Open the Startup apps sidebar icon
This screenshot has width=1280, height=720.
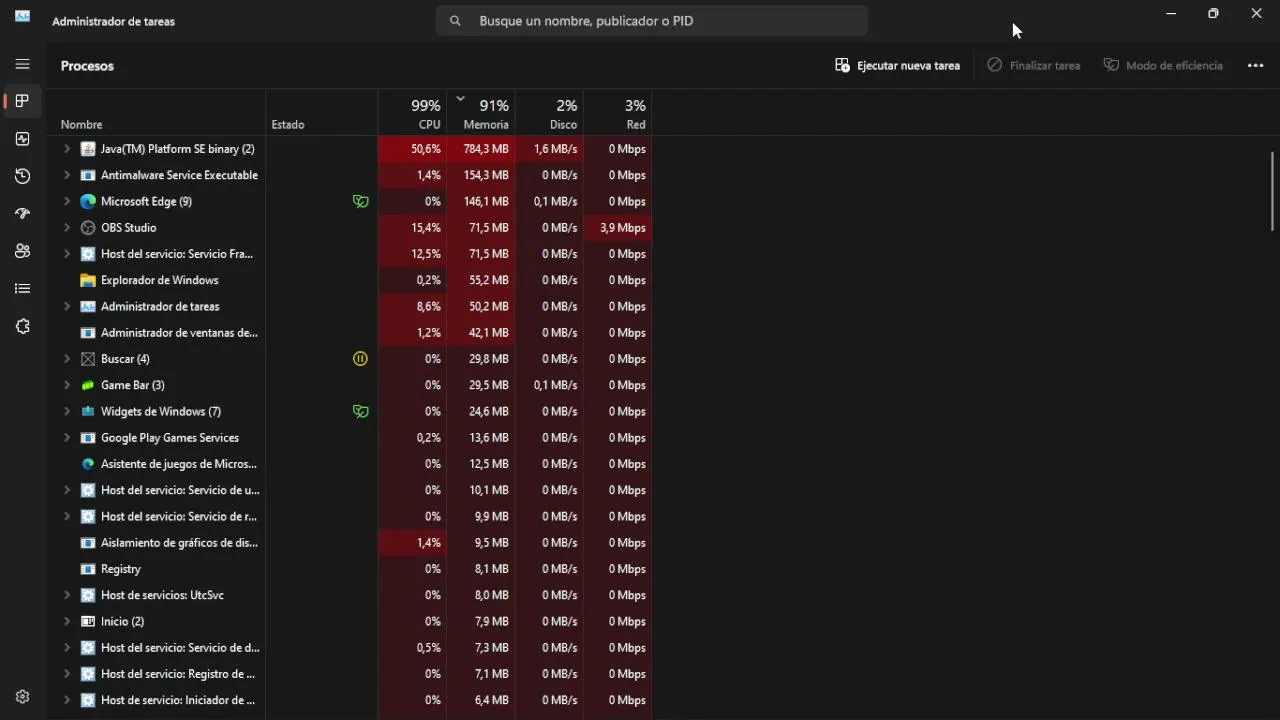22,214
